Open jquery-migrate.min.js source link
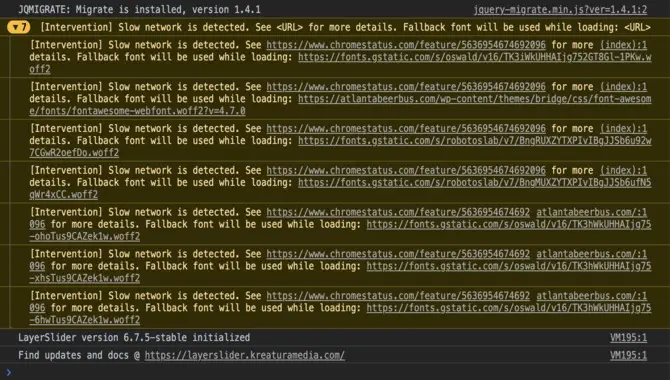This screenshot has height=380, width=670. tap(560, 9)
